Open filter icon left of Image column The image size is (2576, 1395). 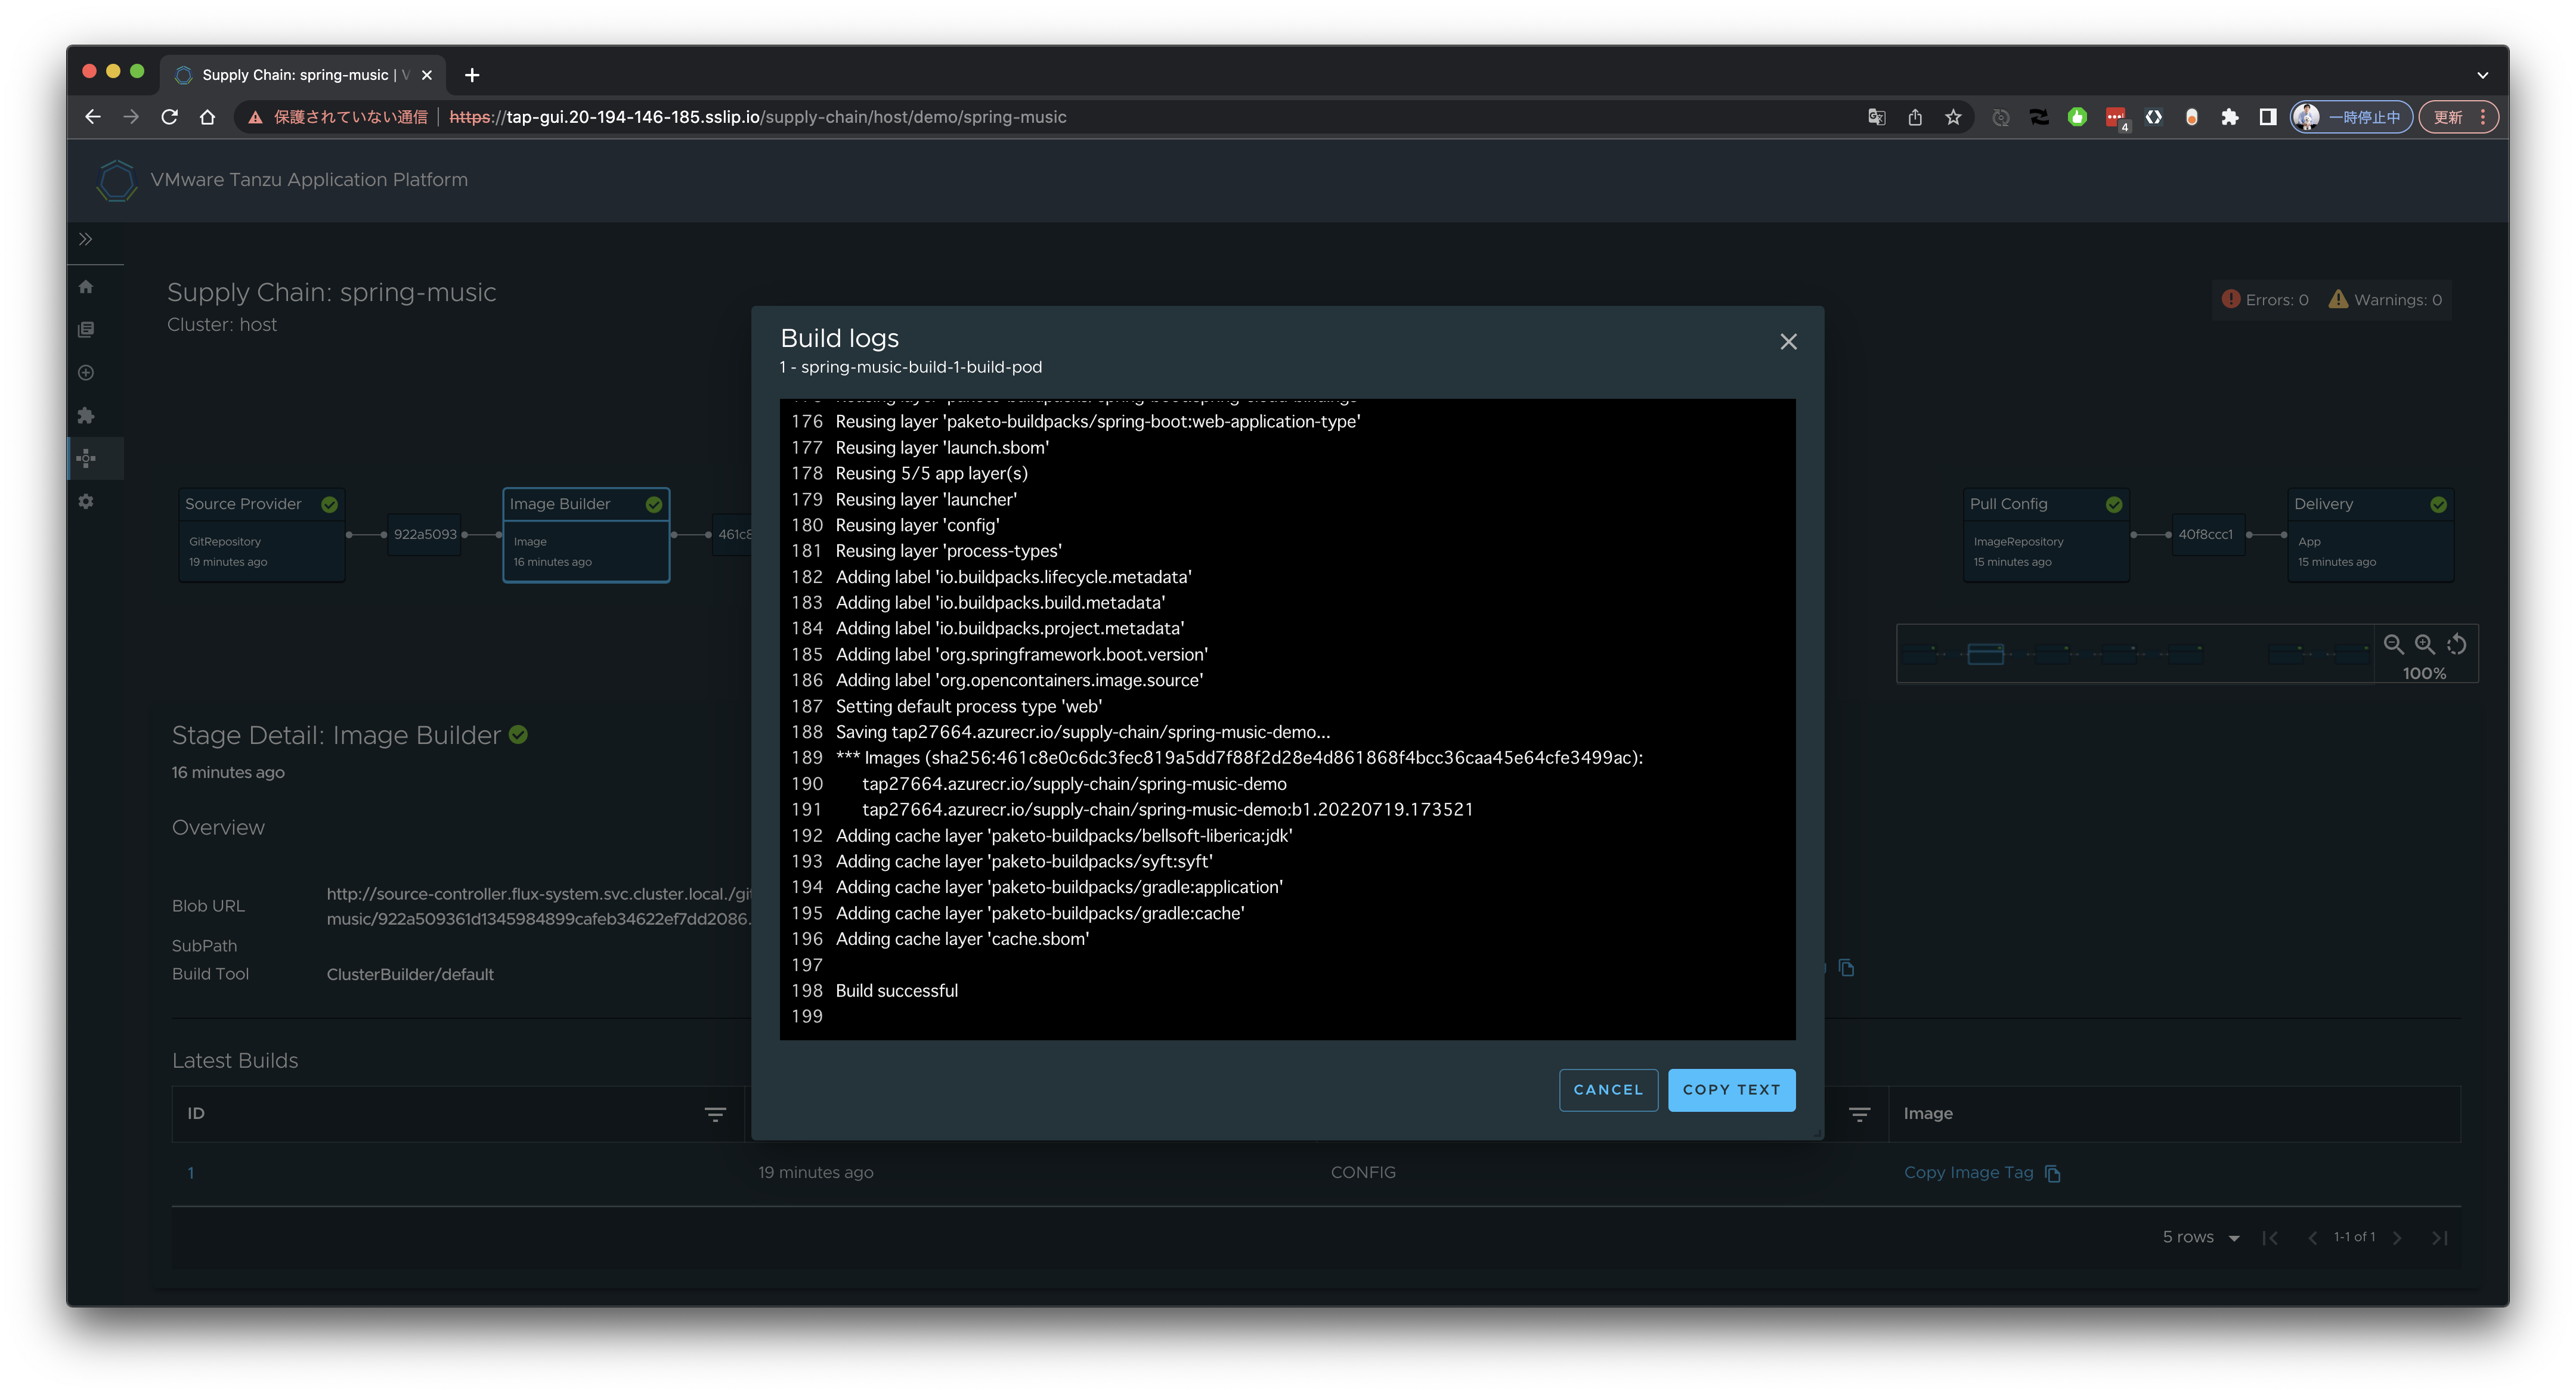pyautogui.click(x=1859, y=1114)
